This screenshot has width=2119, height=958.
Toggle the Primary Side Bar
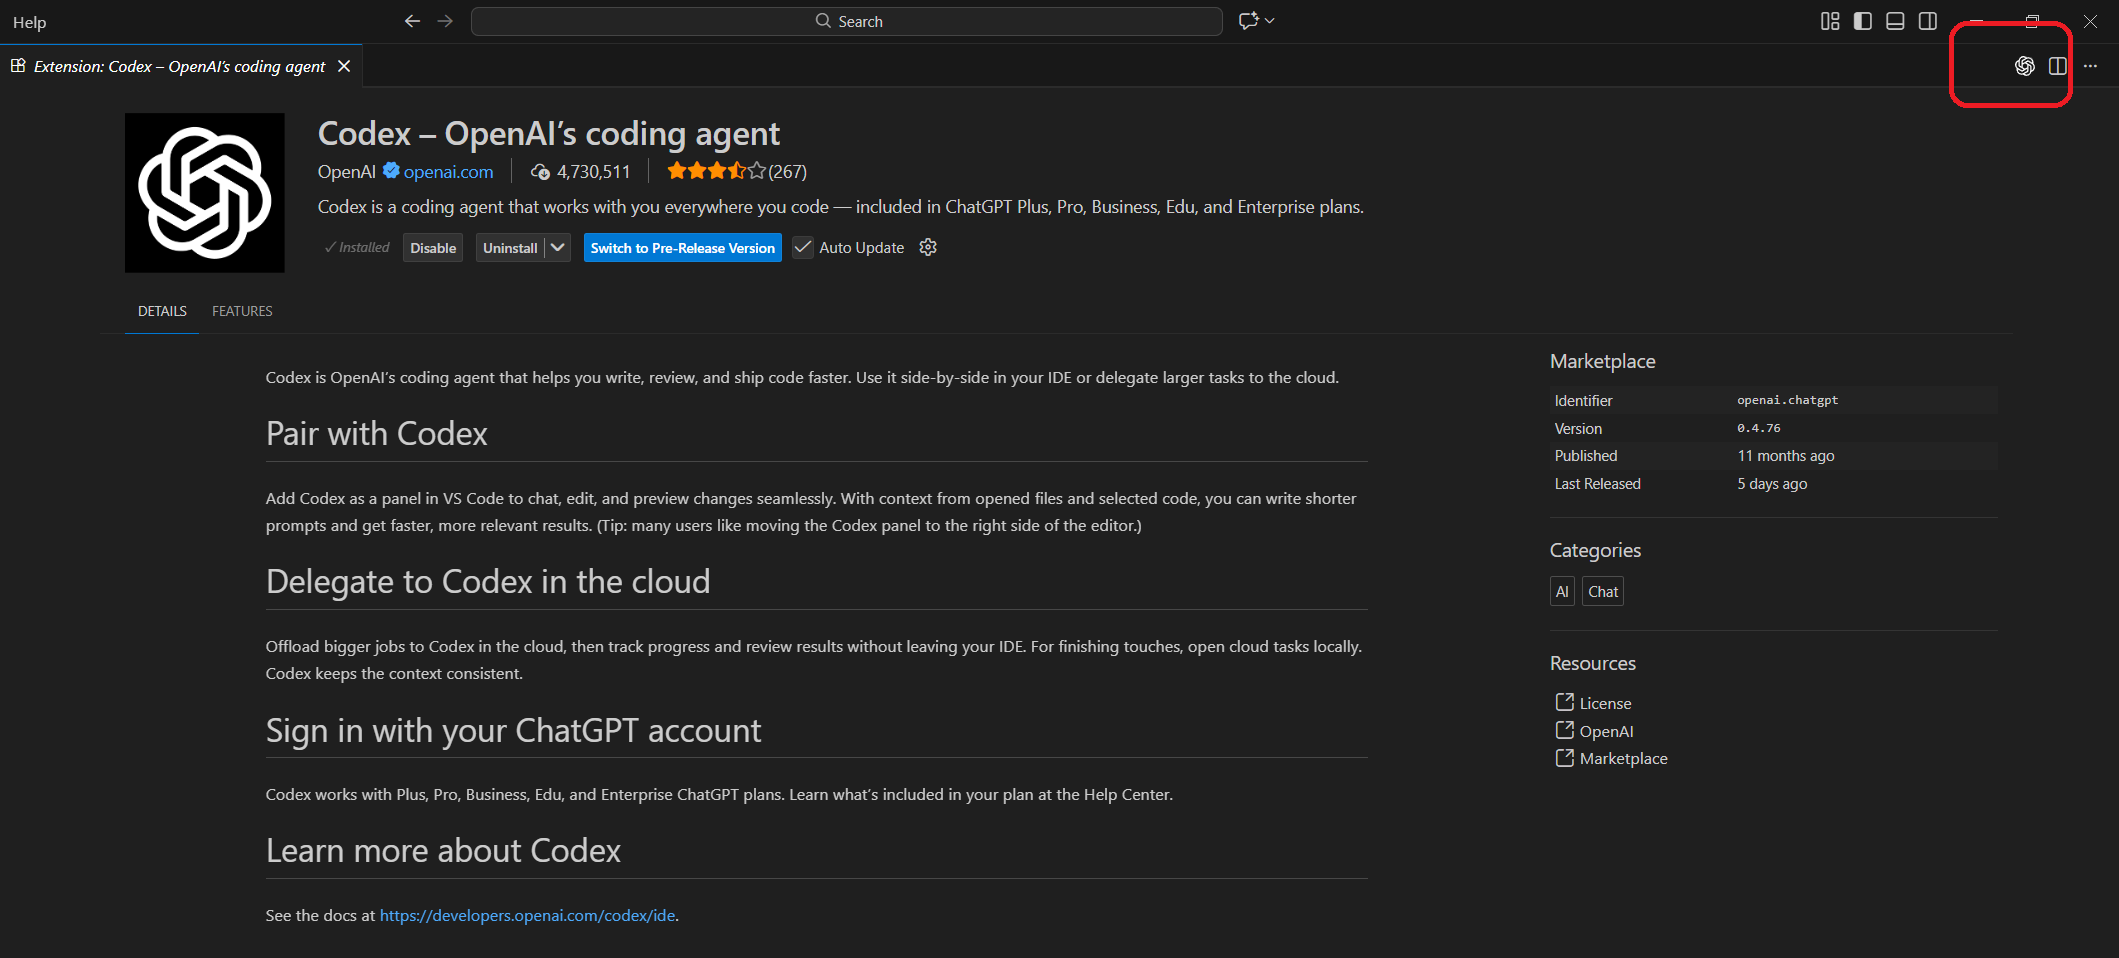1862,21
